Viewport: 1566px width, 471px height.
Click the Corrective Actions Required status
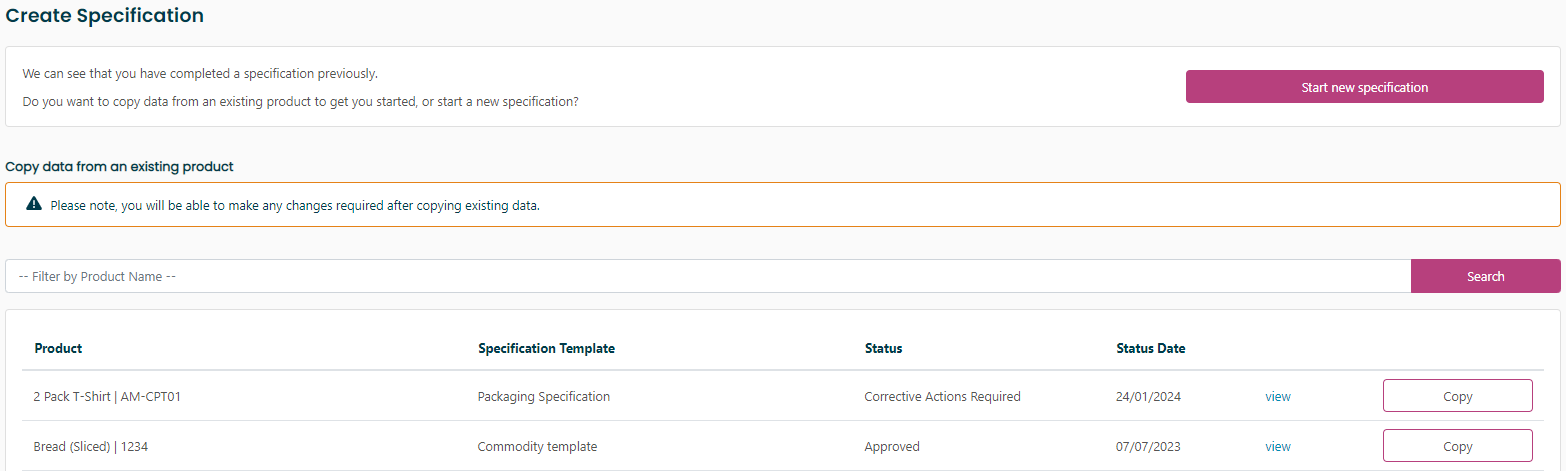tap(942, 396)
